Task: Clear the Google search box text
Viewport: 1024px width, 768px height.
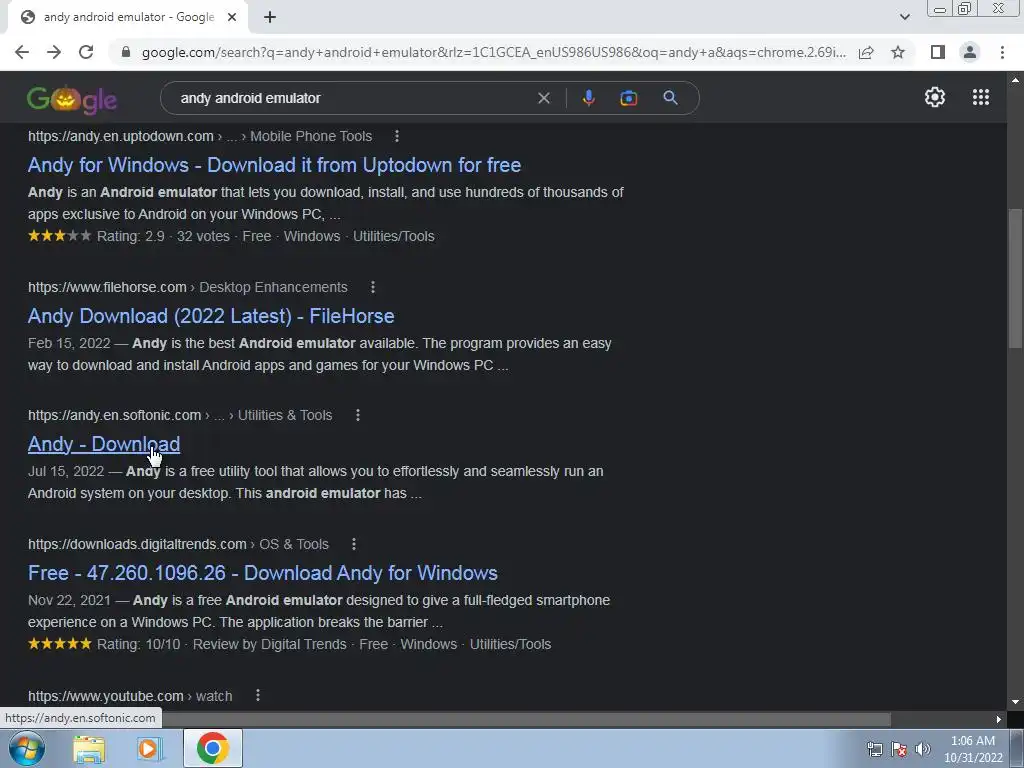Action: 543,98
